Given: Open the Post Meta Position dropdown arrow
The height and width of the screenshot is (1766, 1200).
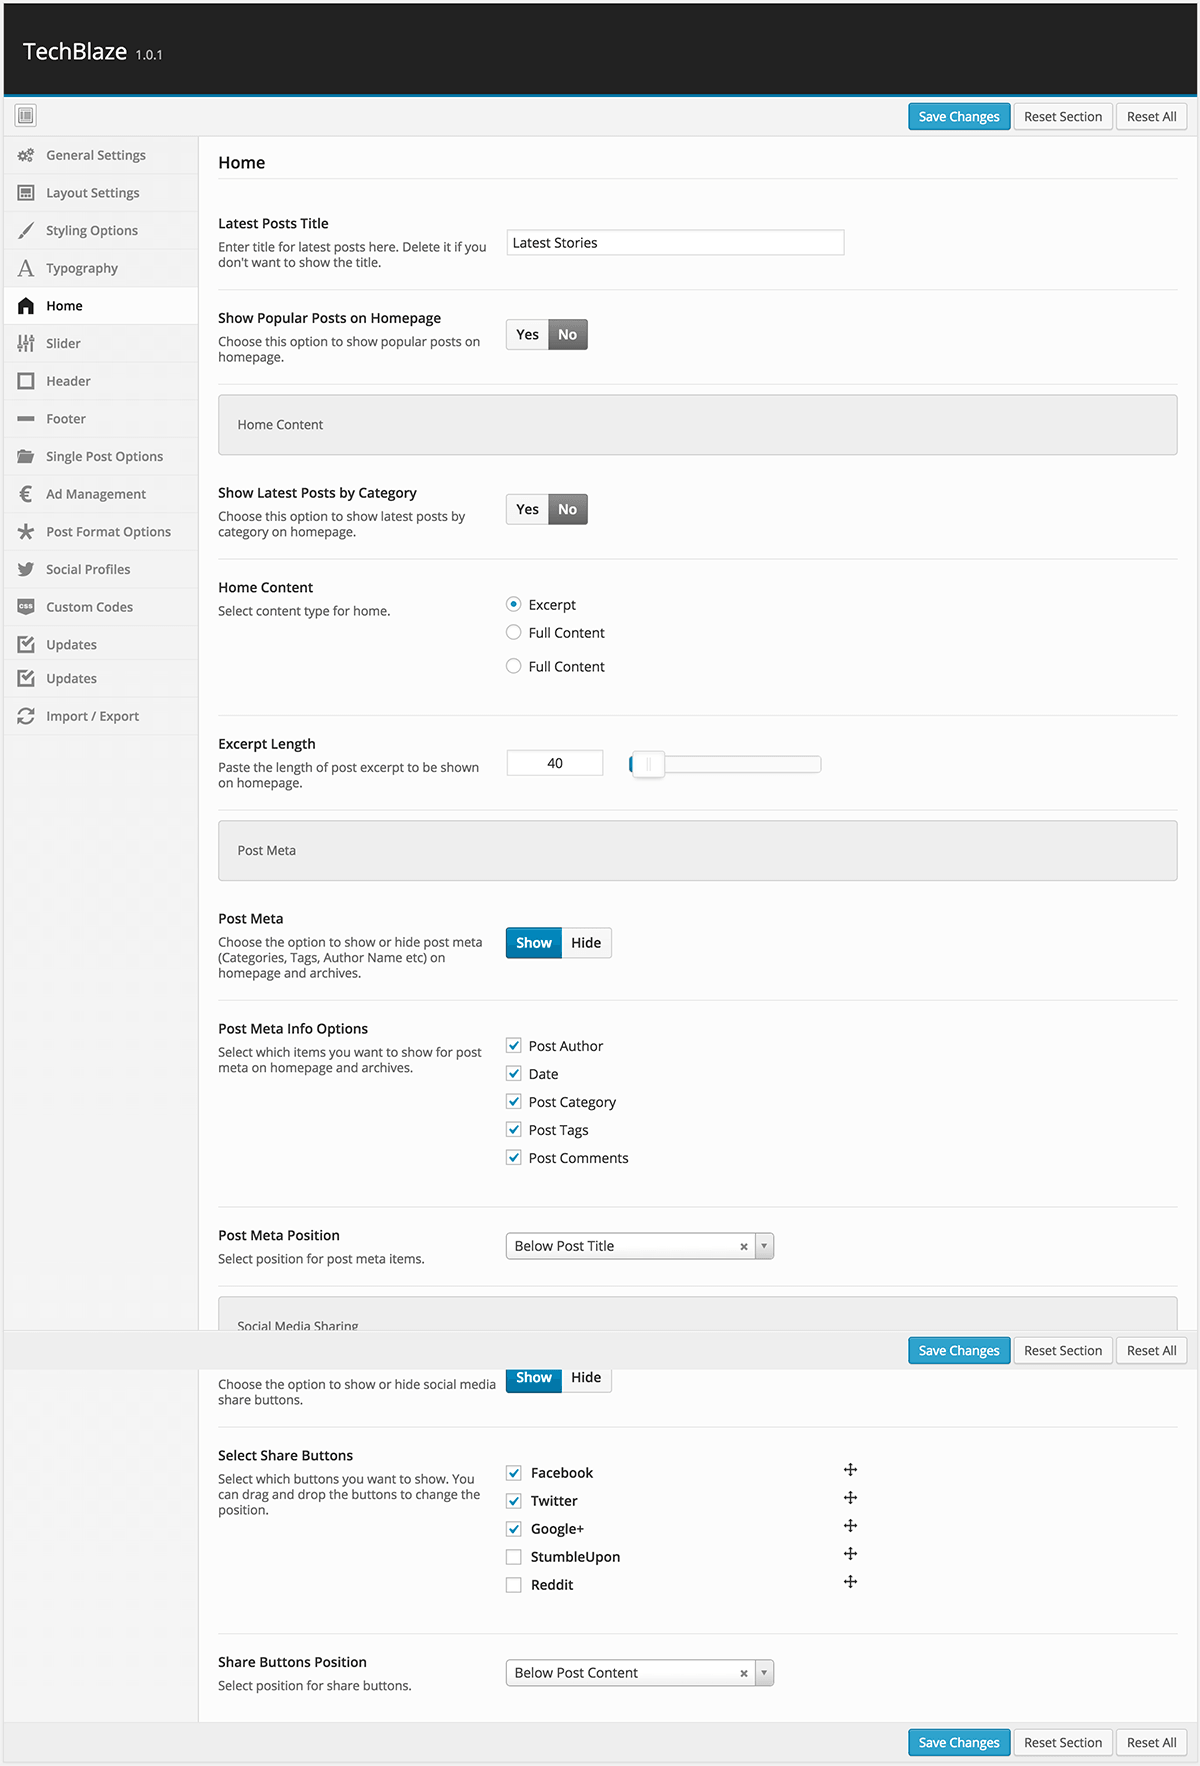Looking at the screenshot, I should click(764, 1246).
